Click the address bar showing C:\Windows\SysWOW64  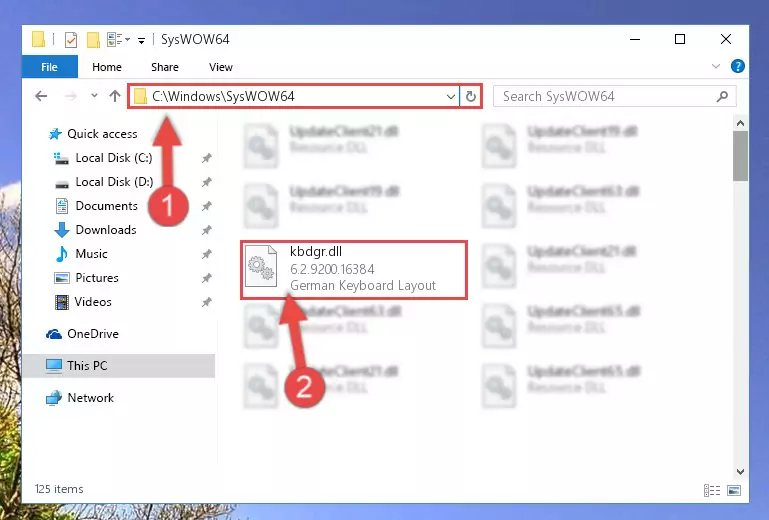coord(294,96)
